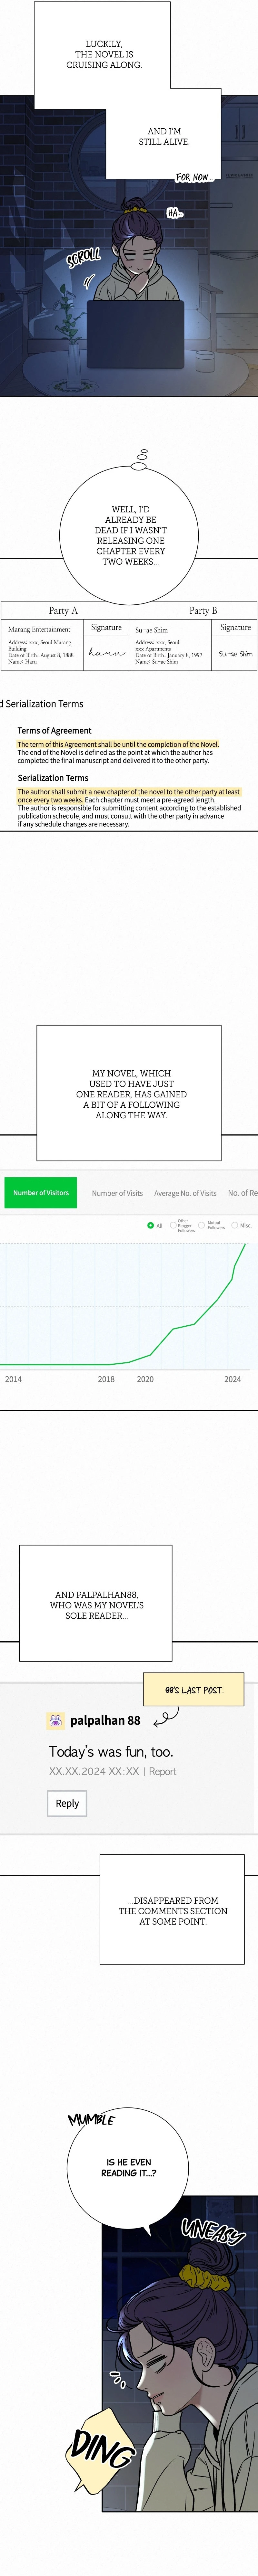
Task: Open the Number of Visitors tab
Action: pyautogui.click(x=41, y=1192)
